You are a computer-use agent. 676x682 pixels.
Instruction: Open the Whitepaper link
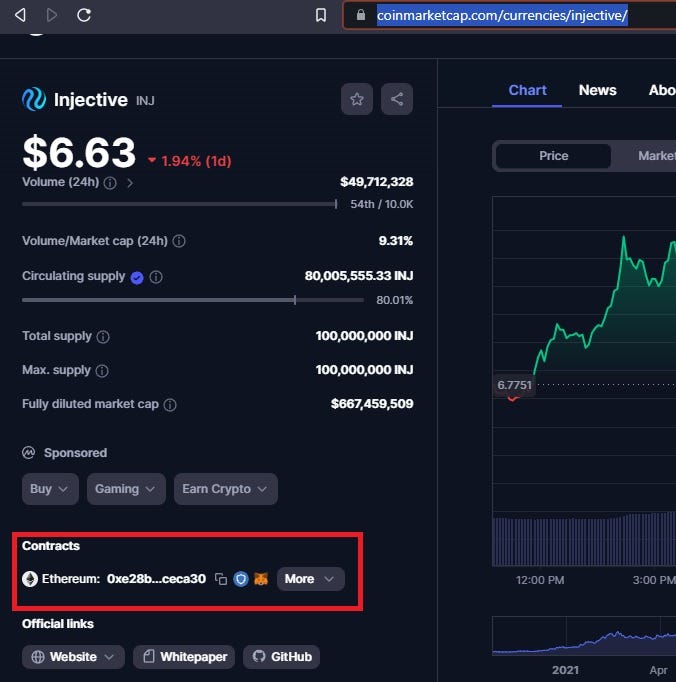pos(184,657)
